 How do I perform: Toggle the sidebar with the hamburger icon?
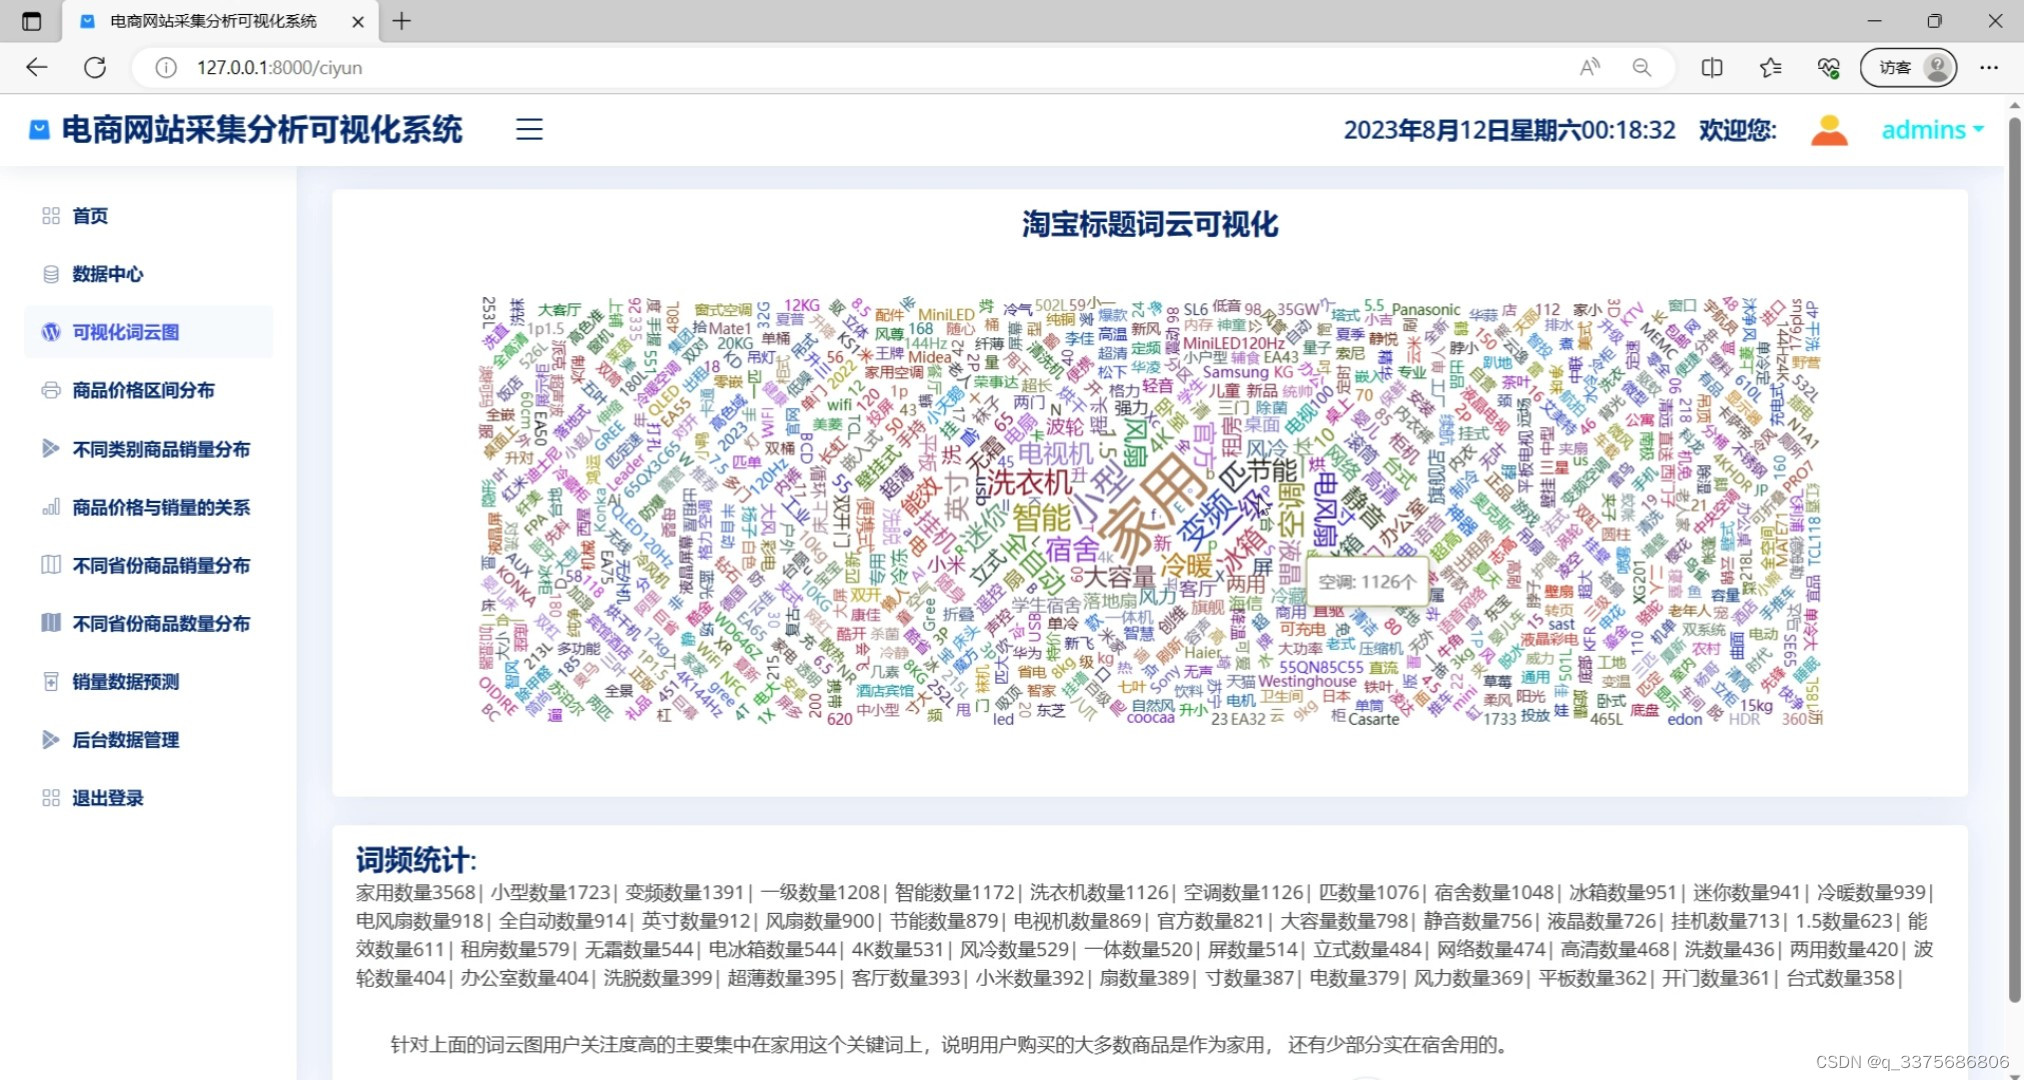pos(528,128)
